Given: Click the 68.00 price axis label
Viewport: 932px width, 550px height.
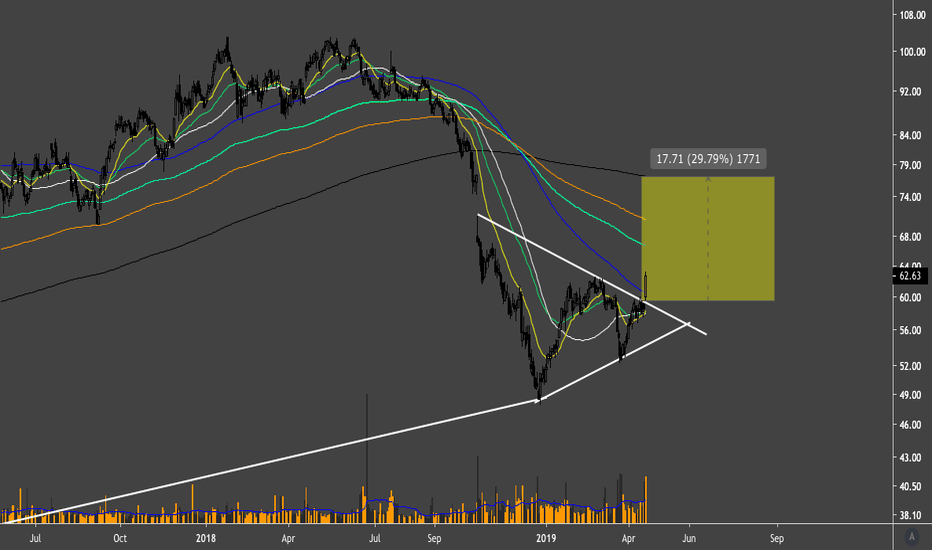Looking at the screenshot, I should click(x=912, y=237).
